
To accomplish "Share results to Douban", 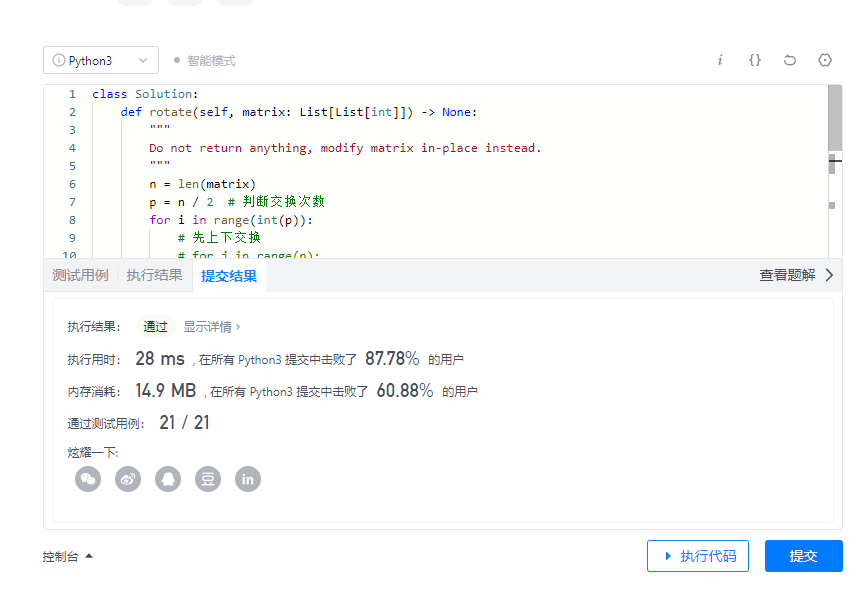I will click(207, 479).
